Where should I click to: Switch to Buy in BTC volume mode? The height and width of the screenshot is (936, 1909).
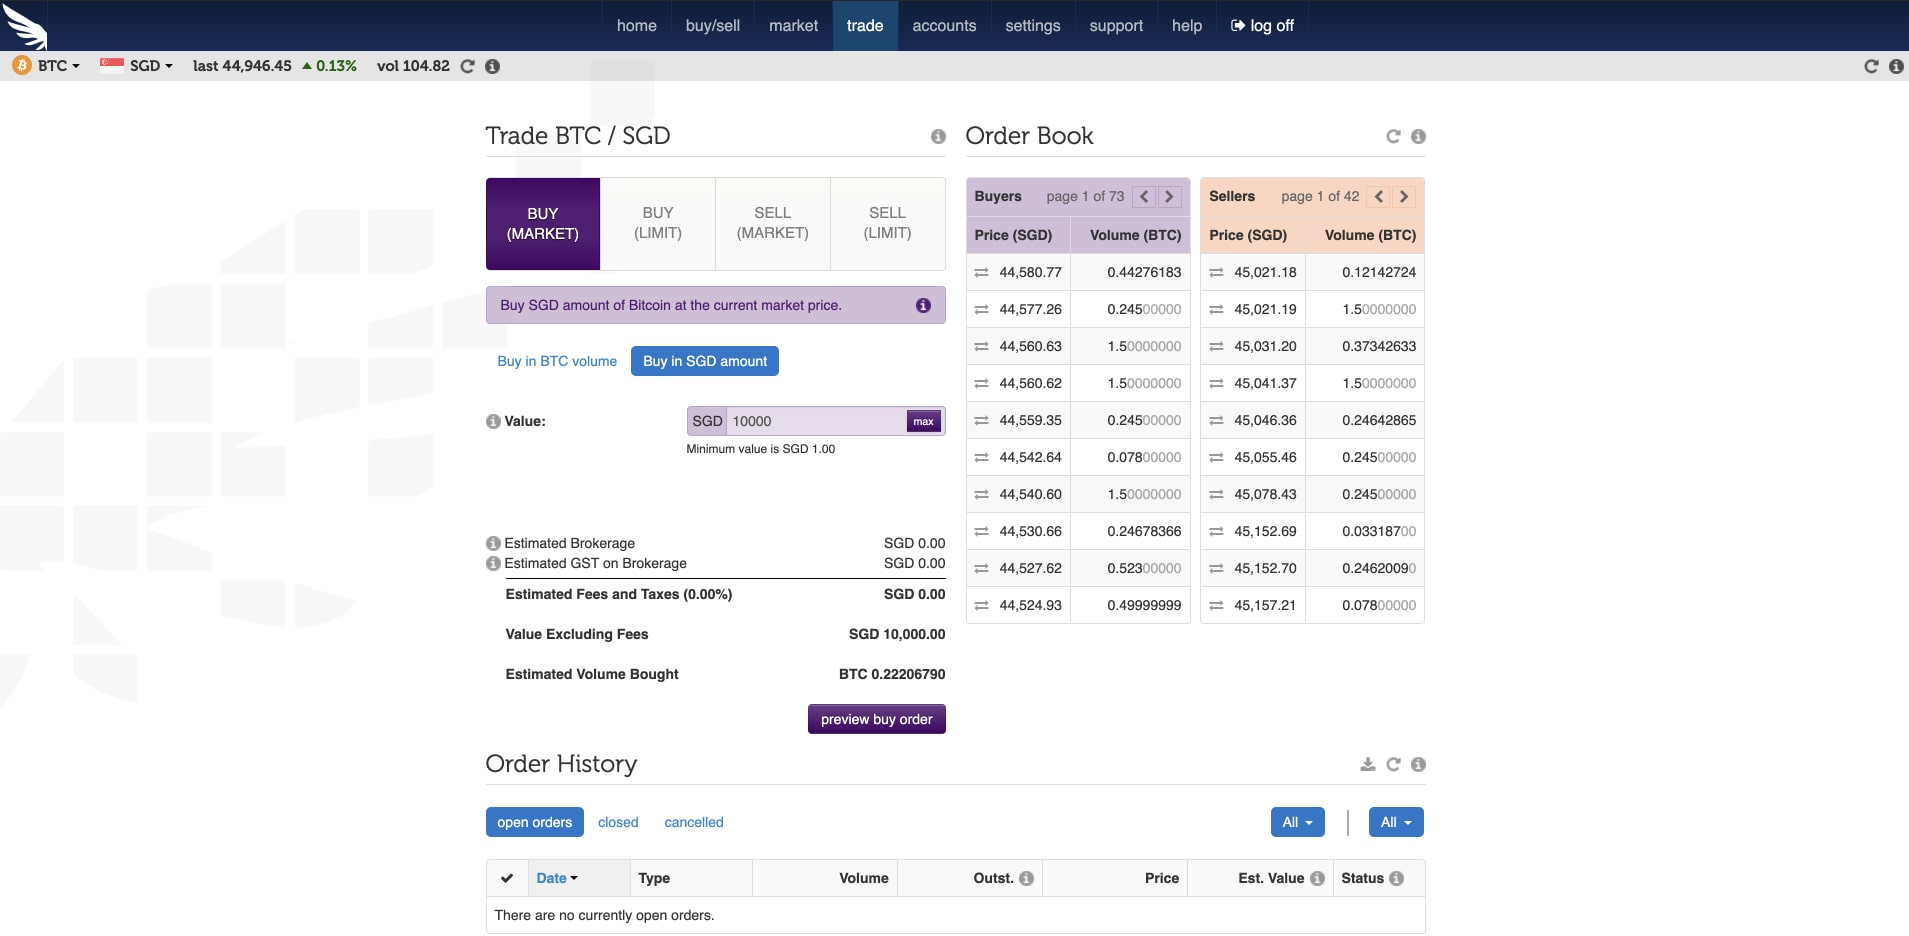557,361
